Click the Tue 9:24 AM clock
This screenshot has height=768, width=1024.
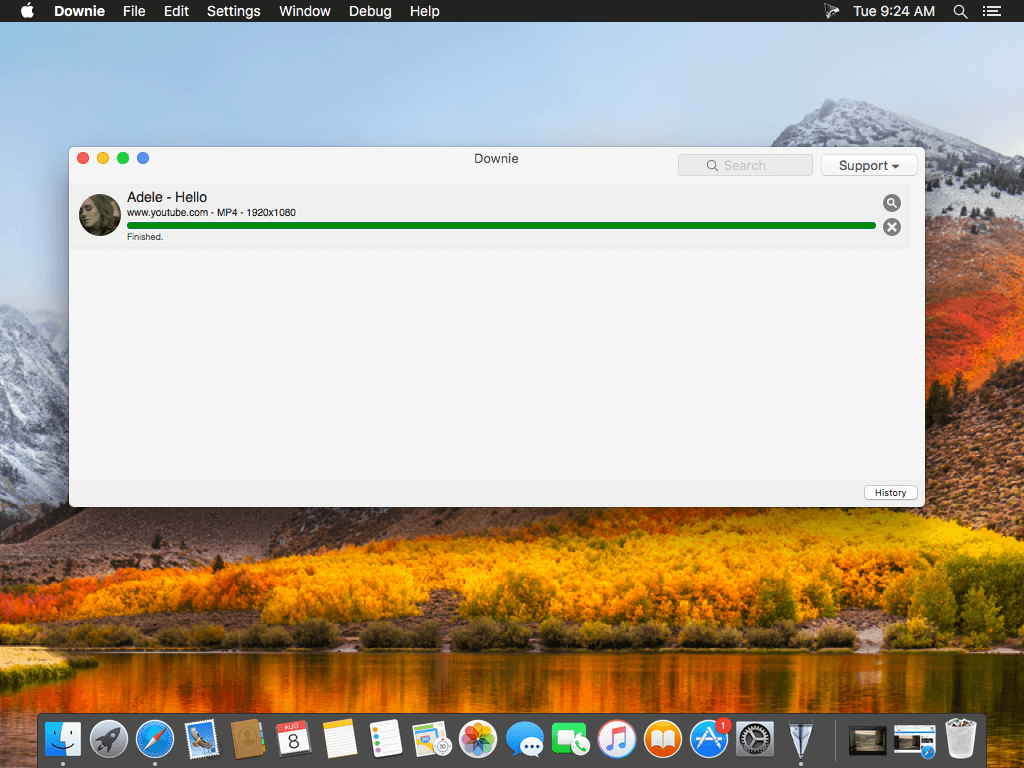(x=893, y=11)
